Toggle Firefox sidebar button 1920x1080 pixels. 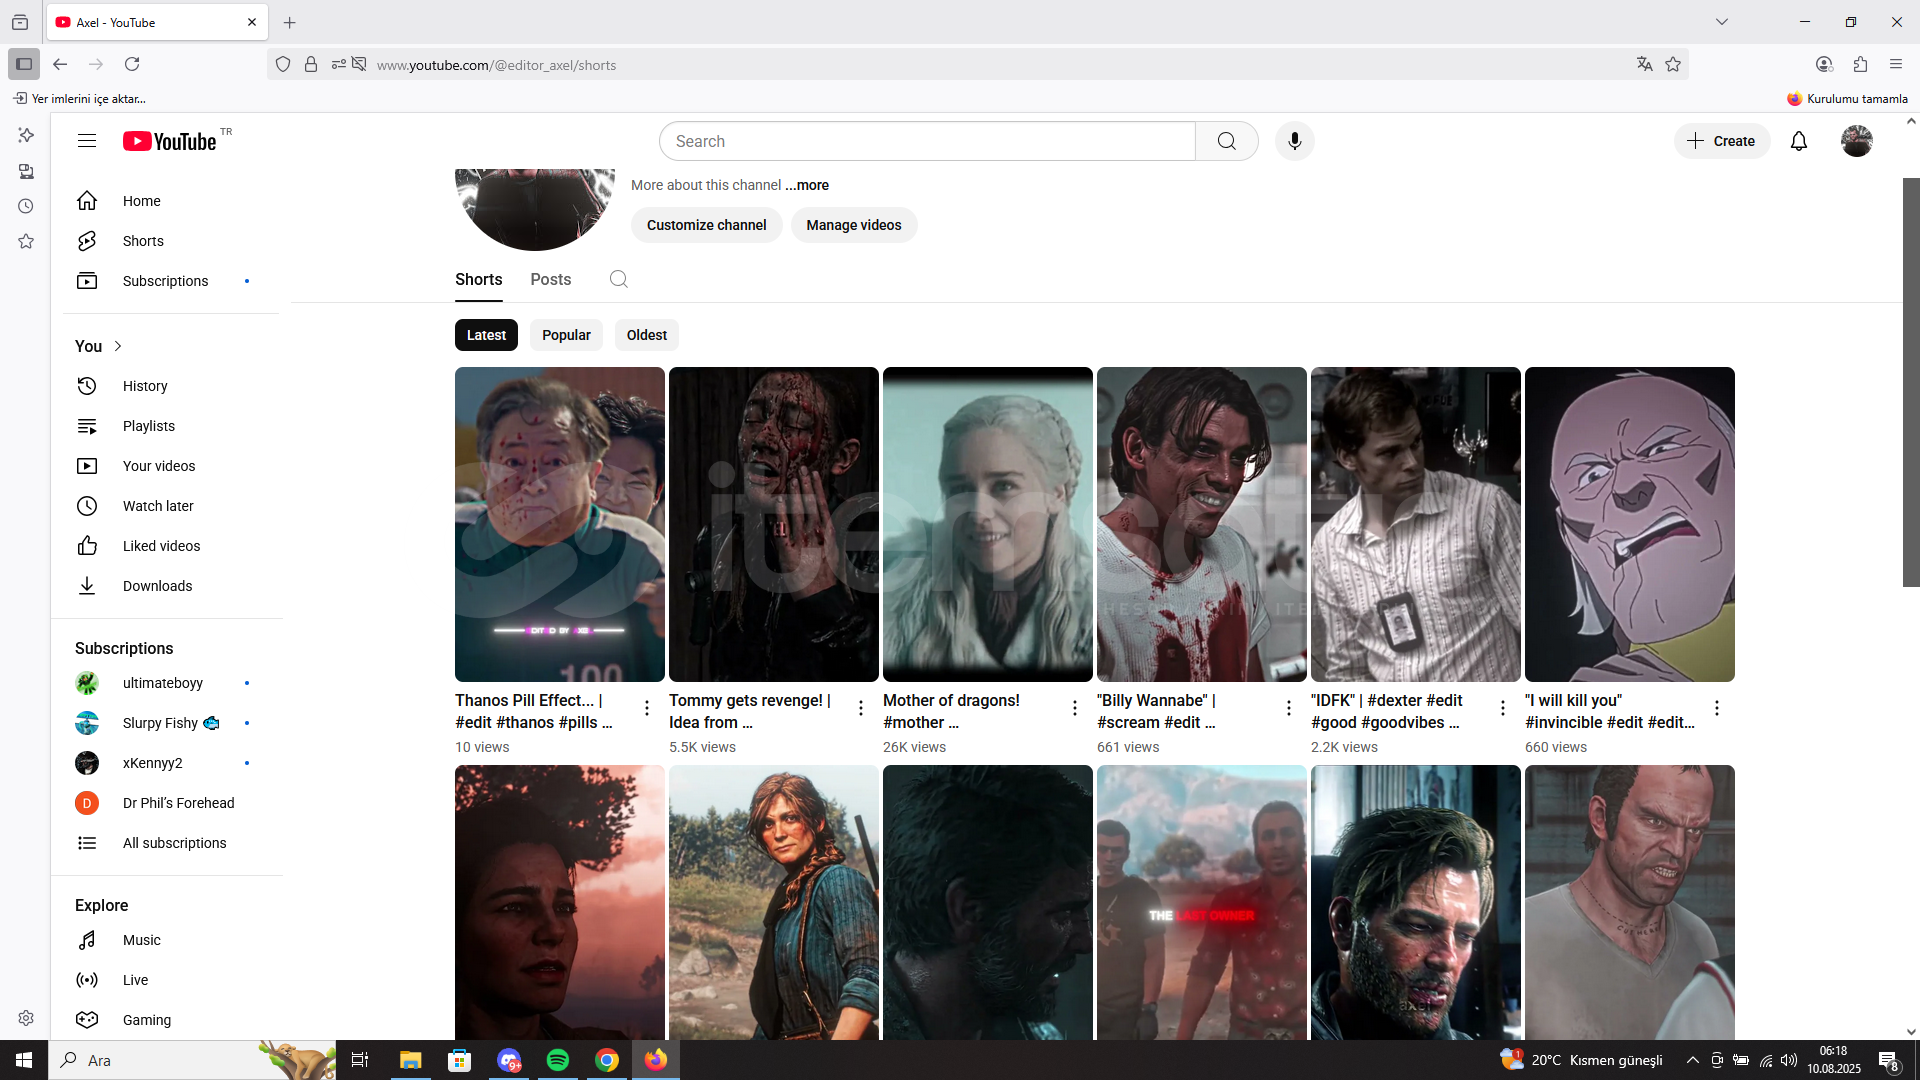point(24,64)
